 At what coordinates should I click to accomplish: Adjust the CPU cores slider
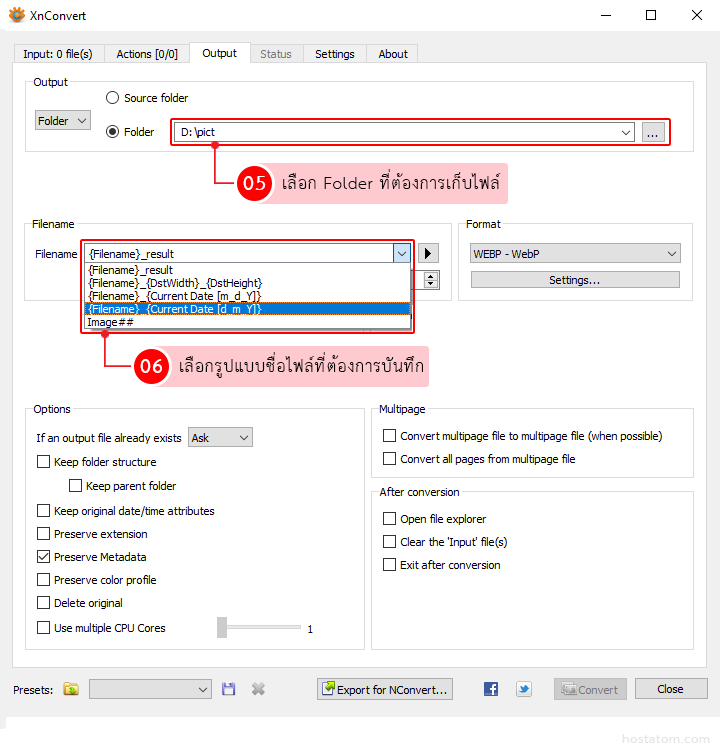[223, 628]
